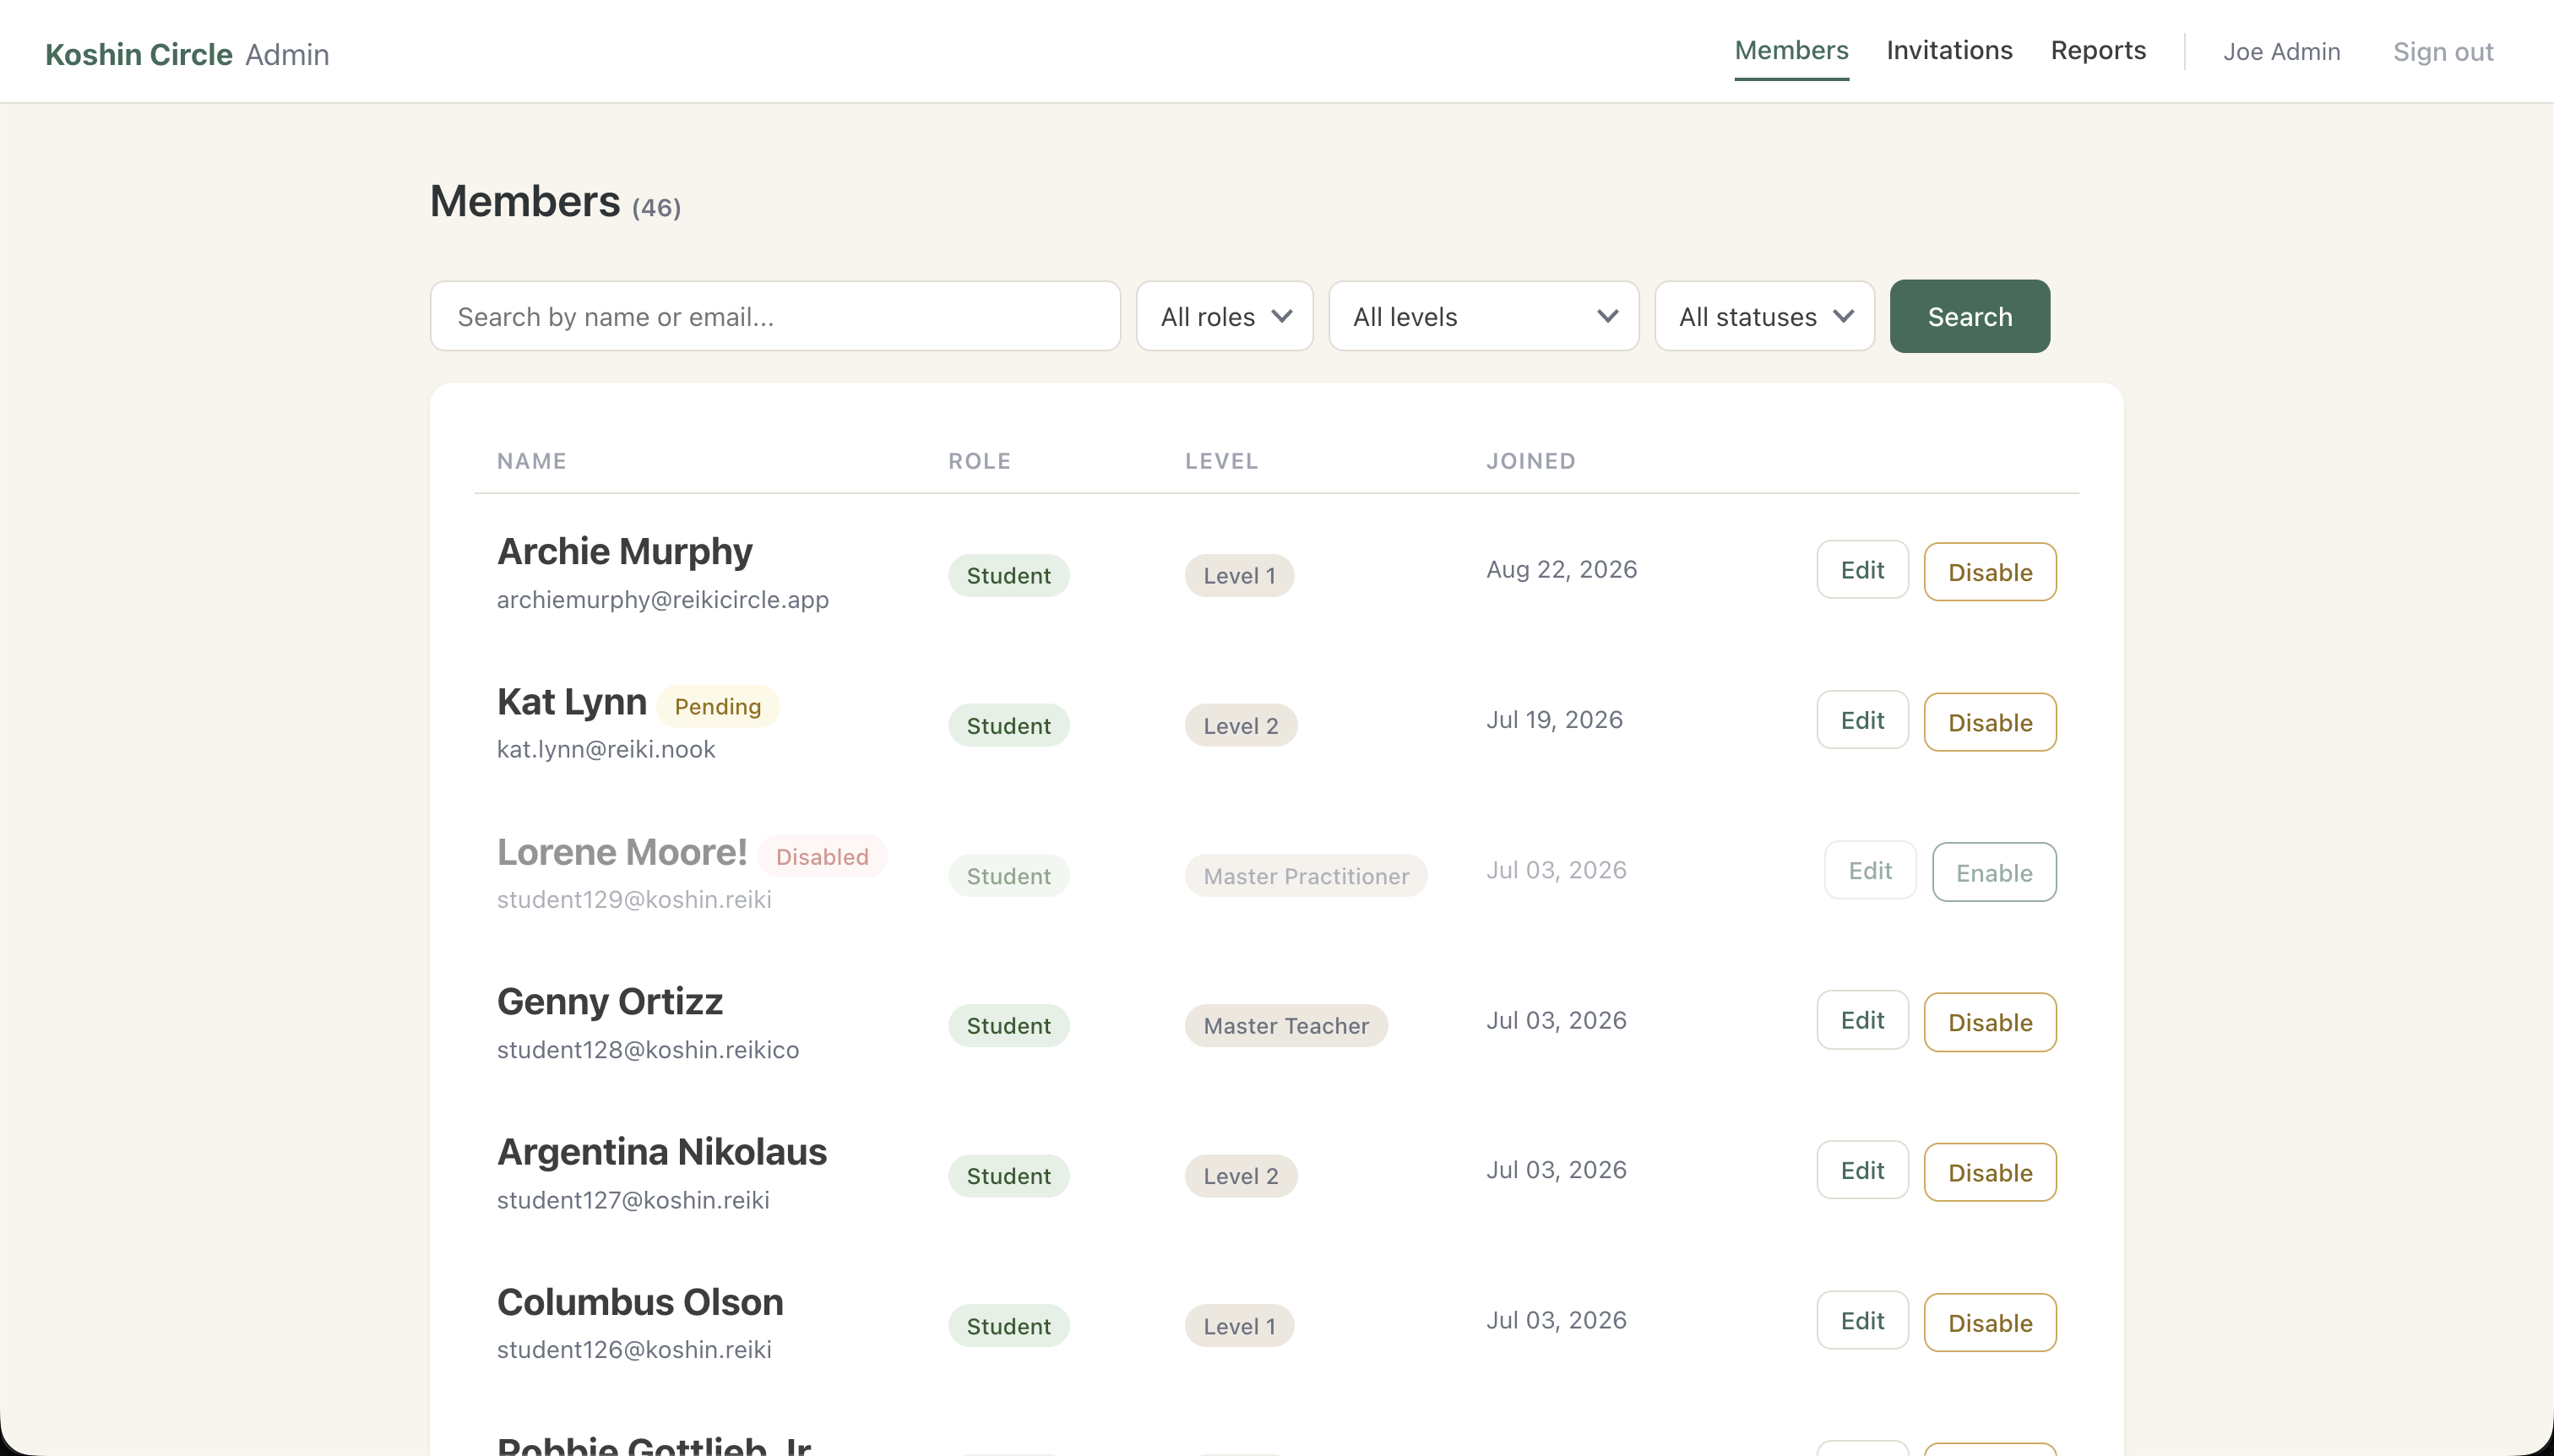
Task: Focus the search by name or email field
Action: [775, 316]
